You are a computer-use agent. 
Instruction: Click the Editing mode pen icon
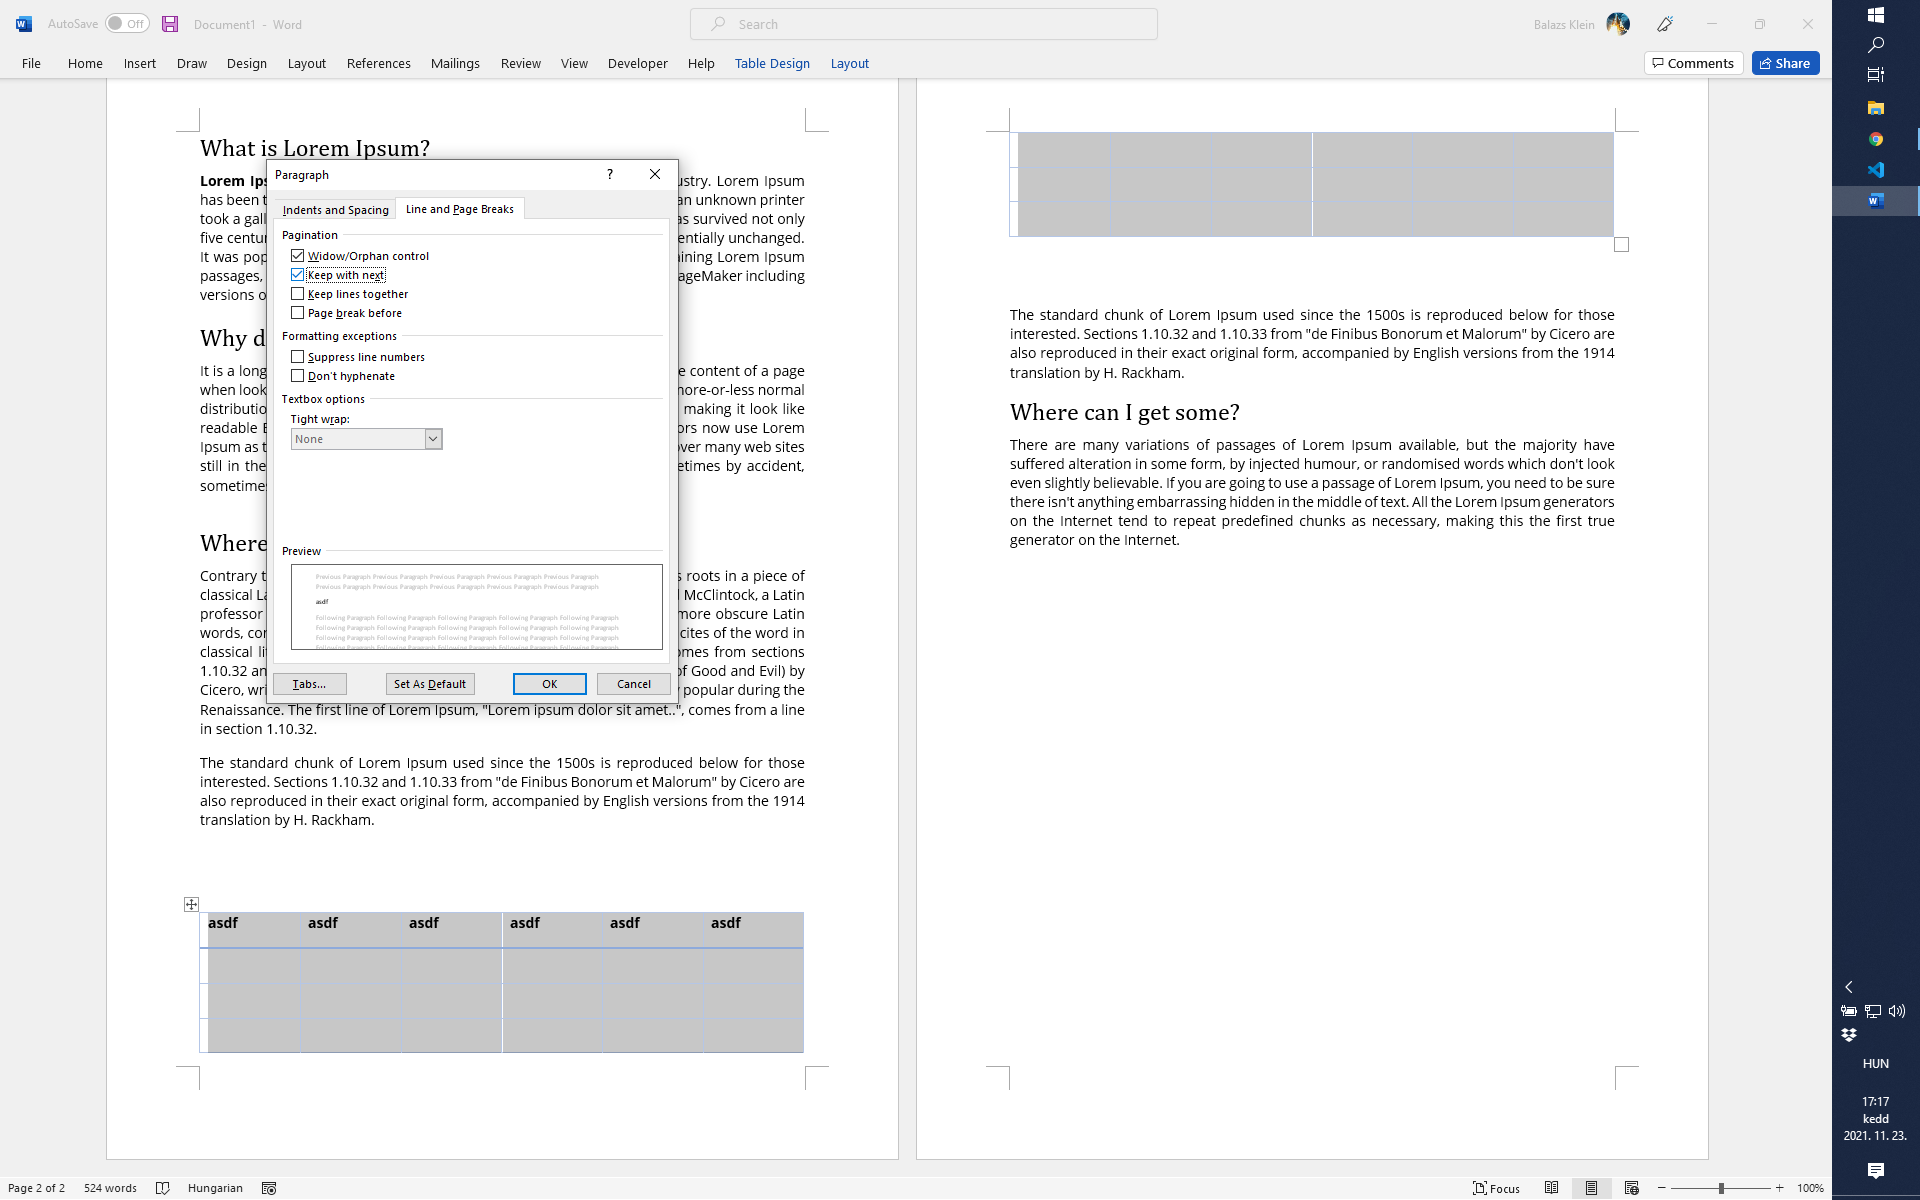click(x=1665, y=23)
